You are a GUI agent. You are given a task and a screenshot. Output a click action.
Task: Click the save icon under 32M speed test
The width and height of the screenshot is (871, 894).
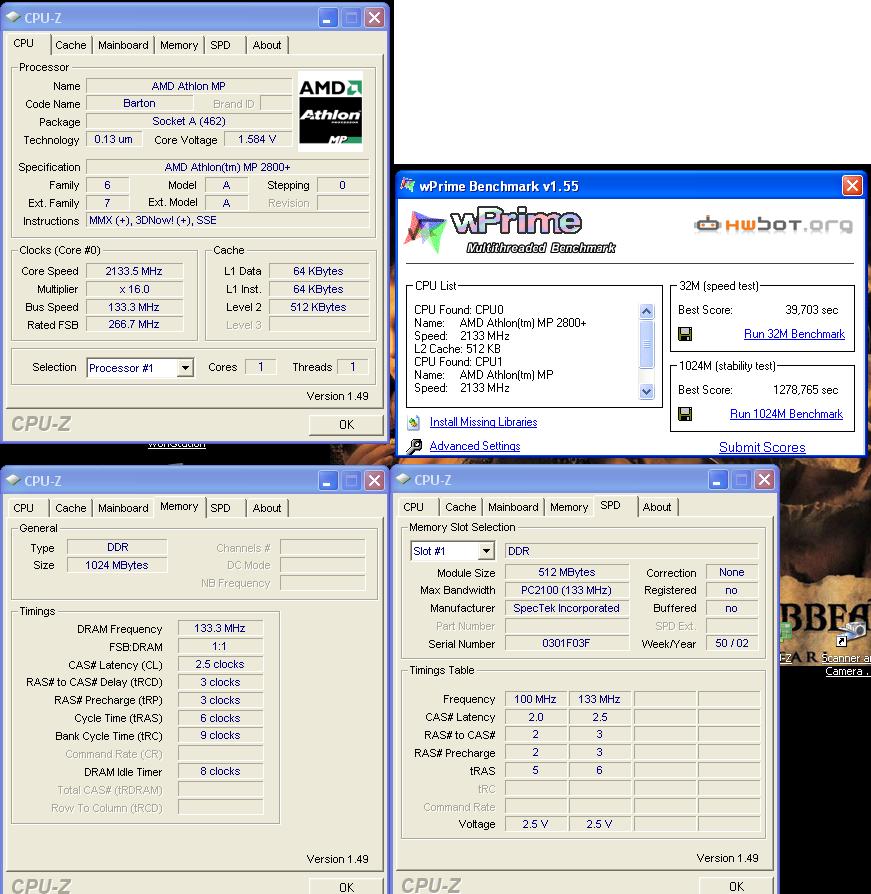tap(685, 334)
